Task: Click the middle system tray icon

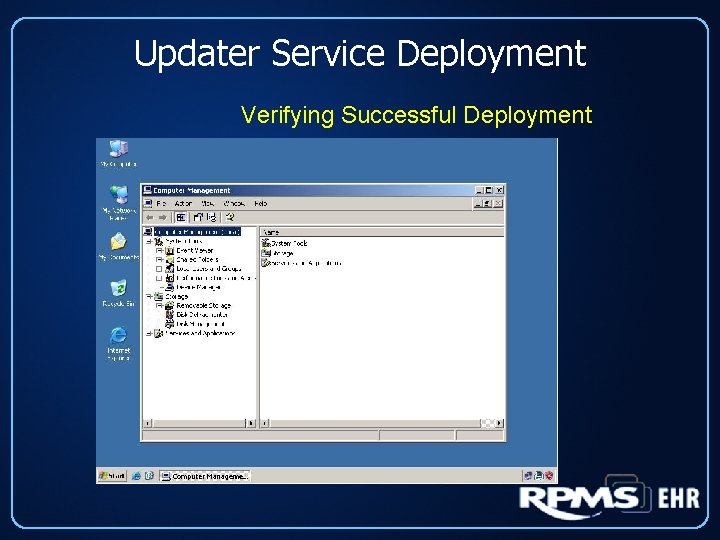Action: [x=538, y=476]
